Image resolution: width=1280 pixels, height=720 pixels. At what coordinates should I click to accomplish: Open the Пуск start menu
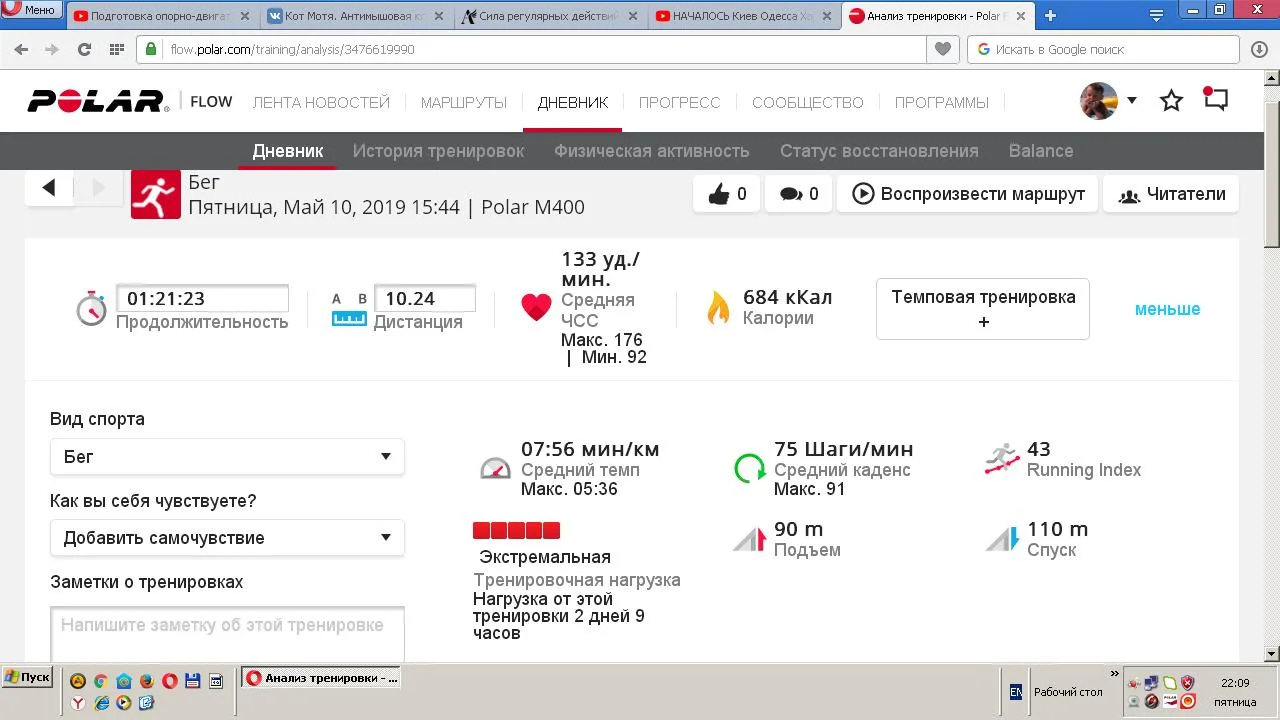tap(28, 677)
